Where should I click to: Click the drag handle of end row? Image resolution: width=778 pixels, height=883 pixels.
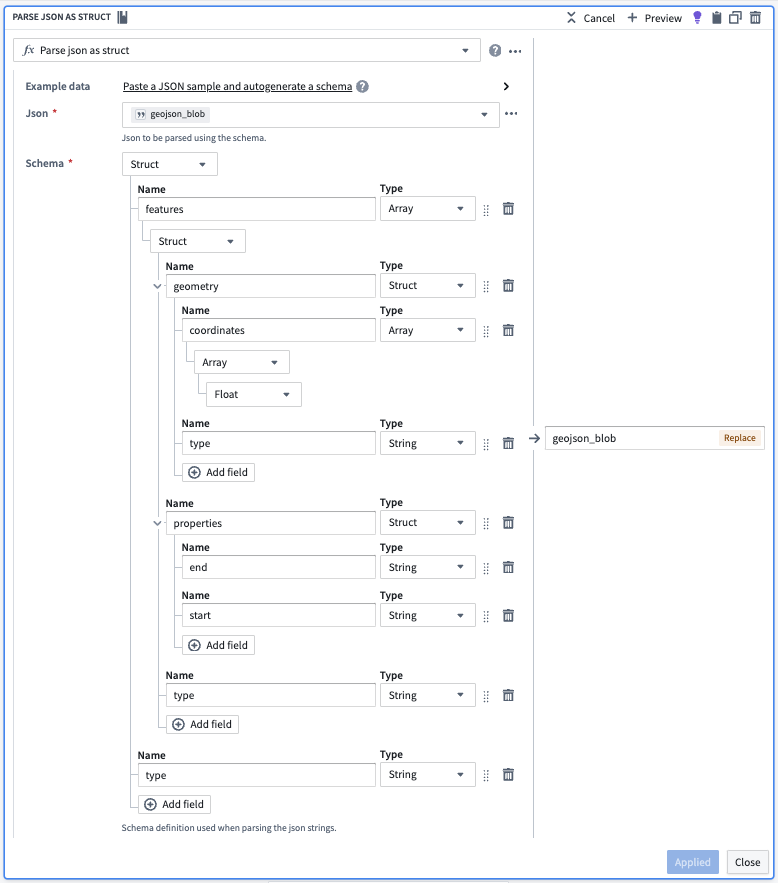click(x=486, y=568)
